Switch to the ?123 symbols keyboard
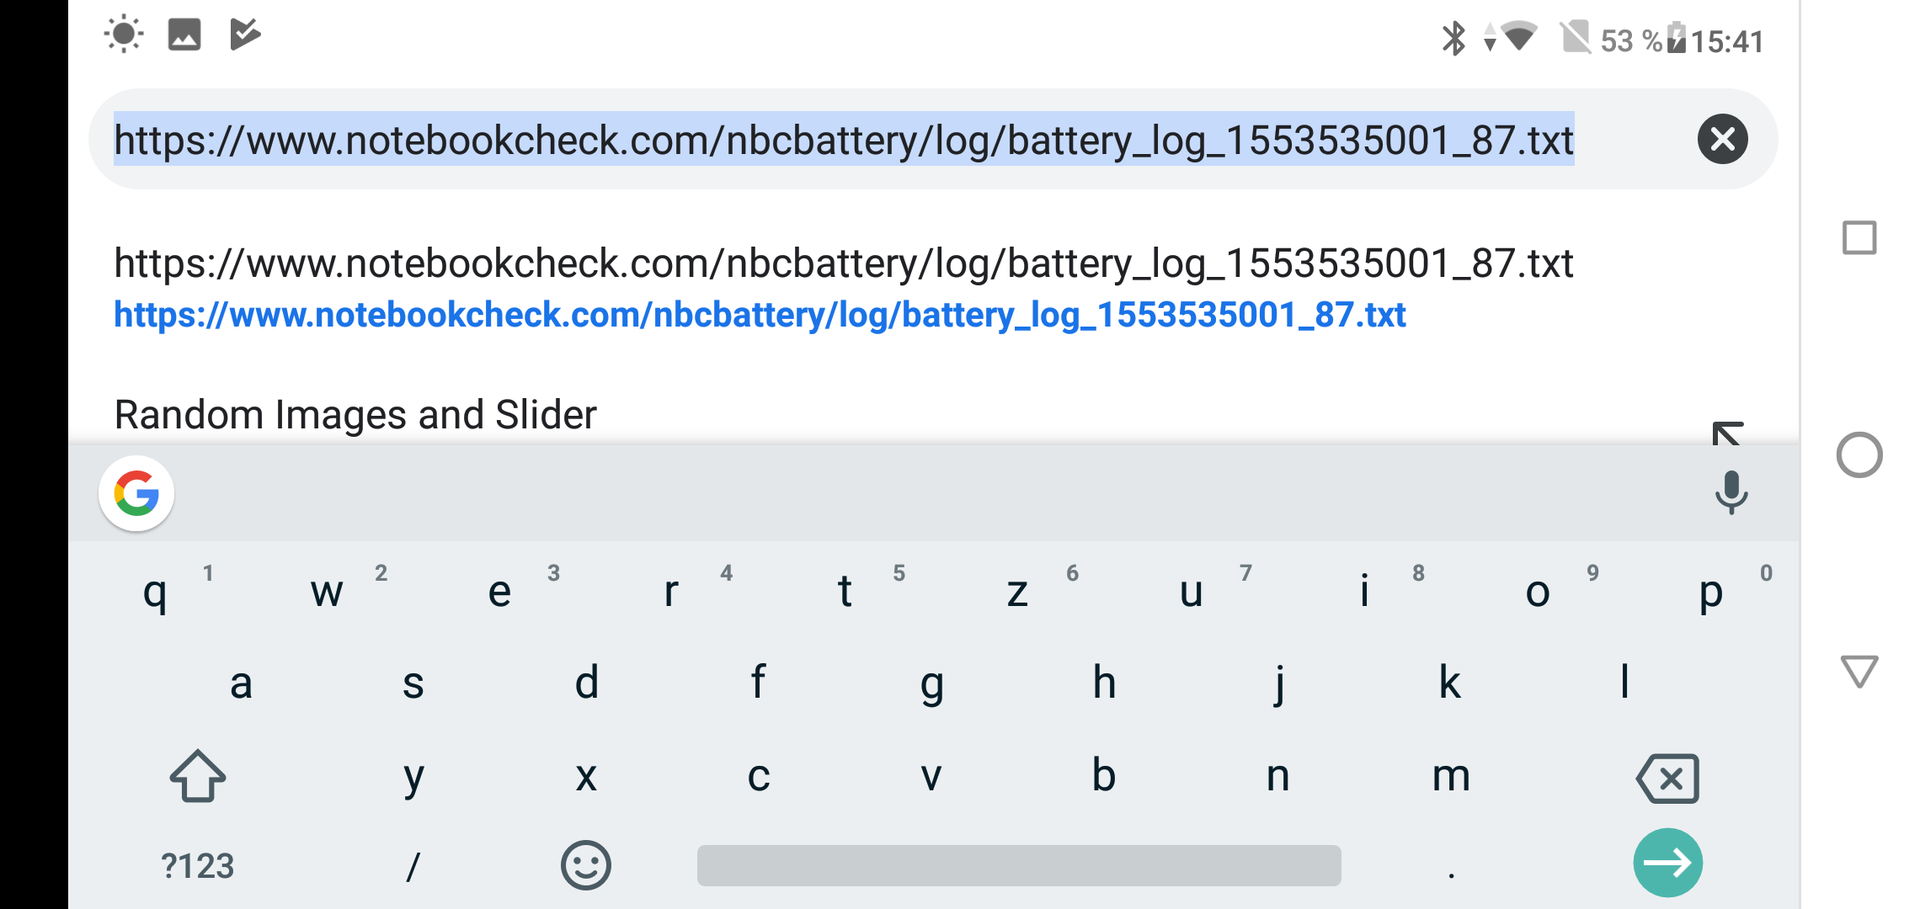Viewport: 1920px width, 909px height. coord(197,866)
